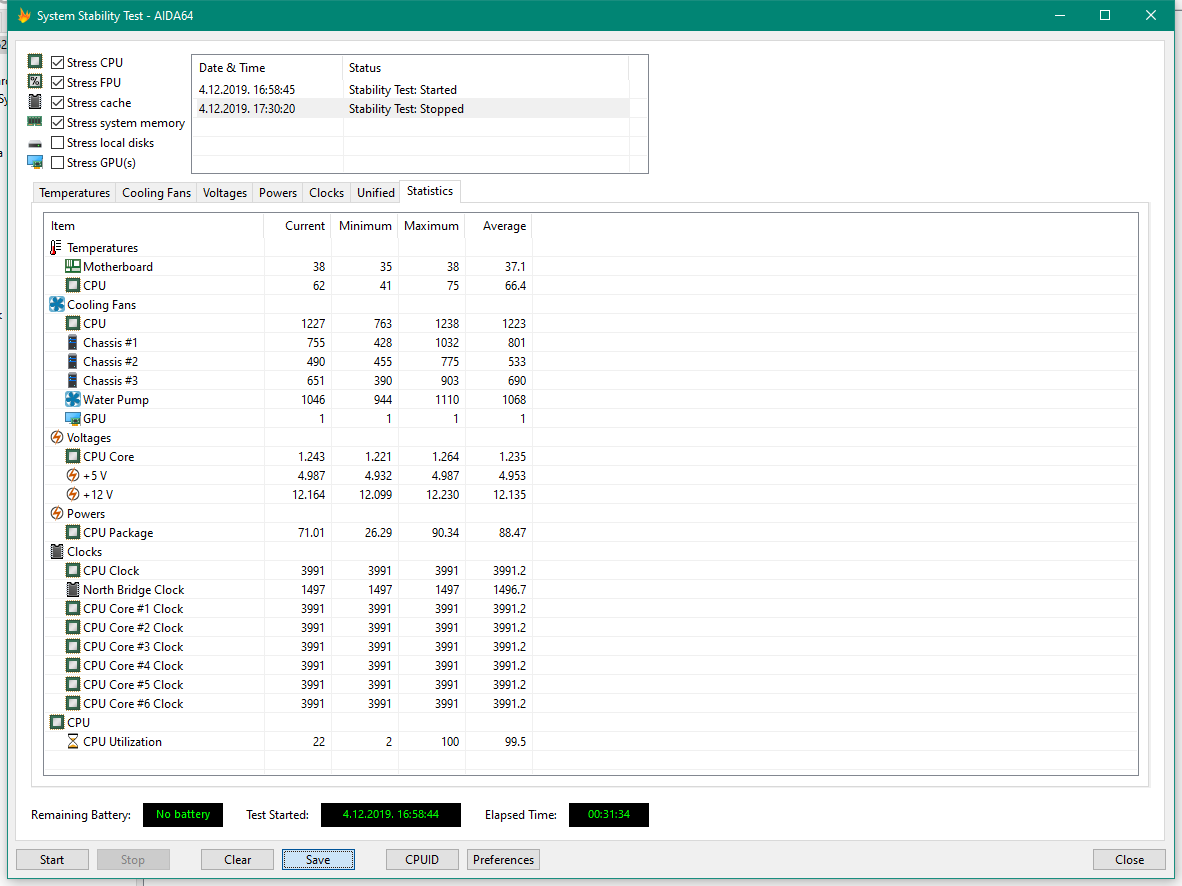1182x886 pixels.
Task: Switch to the Temperatures tab
Action: (x=75, y=193)
